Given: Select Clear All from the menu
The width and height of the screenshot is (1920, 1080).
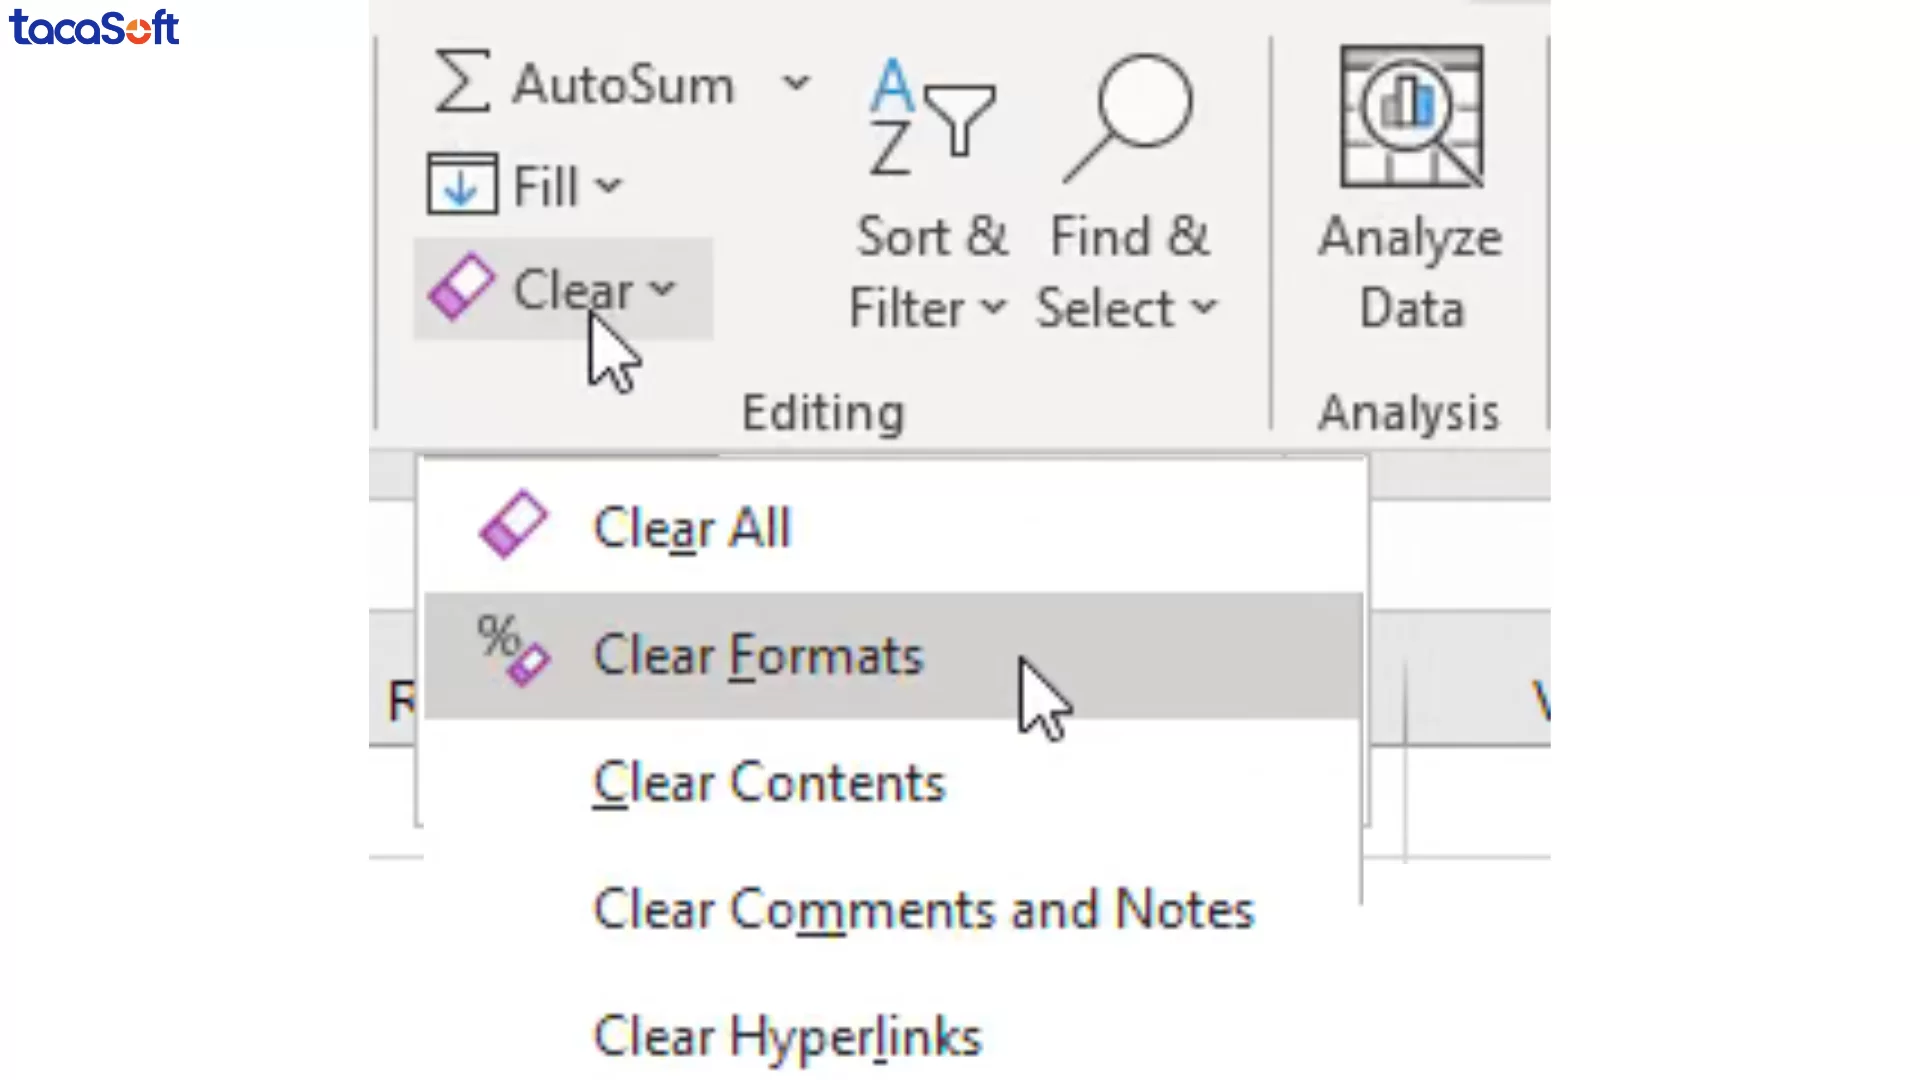Looking at the screenshot, I should 692,527.
